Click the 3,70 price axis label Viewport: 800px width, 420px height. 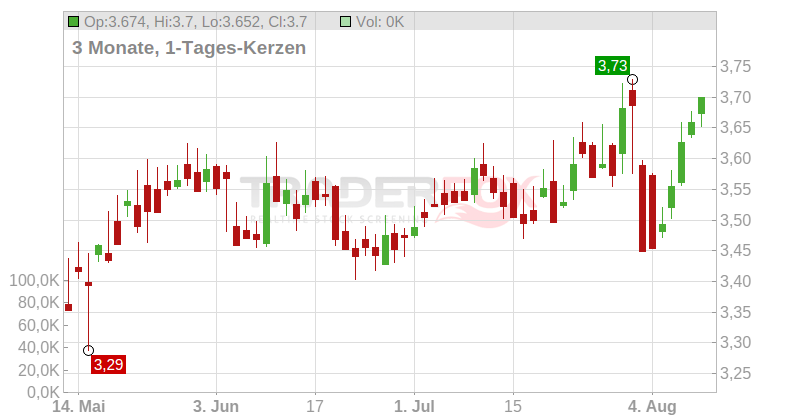coord(735,97)
